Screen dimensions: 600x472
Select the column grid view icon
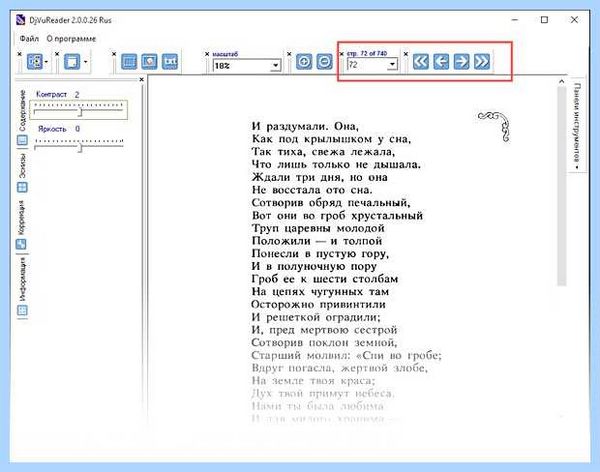point(129,61)
